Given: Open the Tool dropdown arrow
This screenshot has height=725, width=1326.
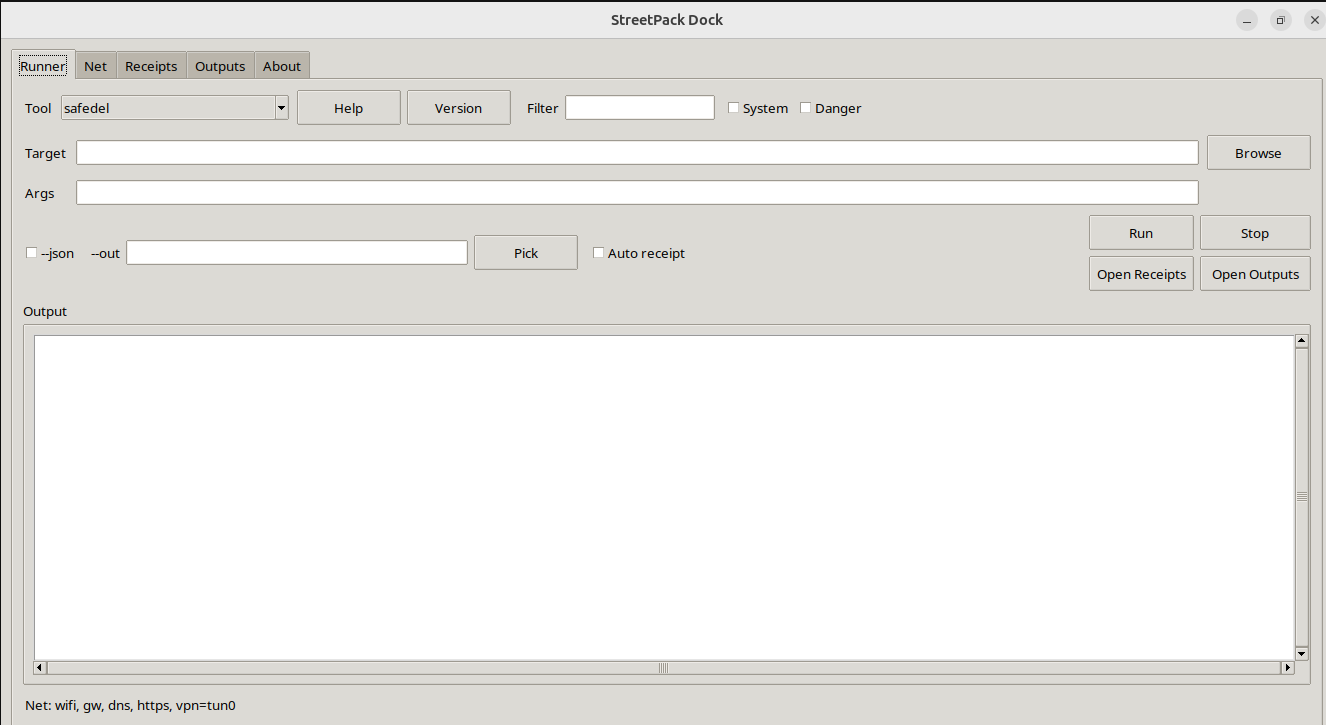Looking at the screenshot, I should (x=281, y=108).
